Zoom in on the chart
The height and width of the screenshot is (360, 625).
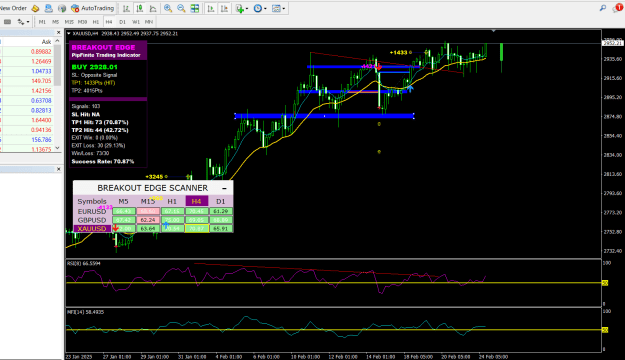coord(168,8)
